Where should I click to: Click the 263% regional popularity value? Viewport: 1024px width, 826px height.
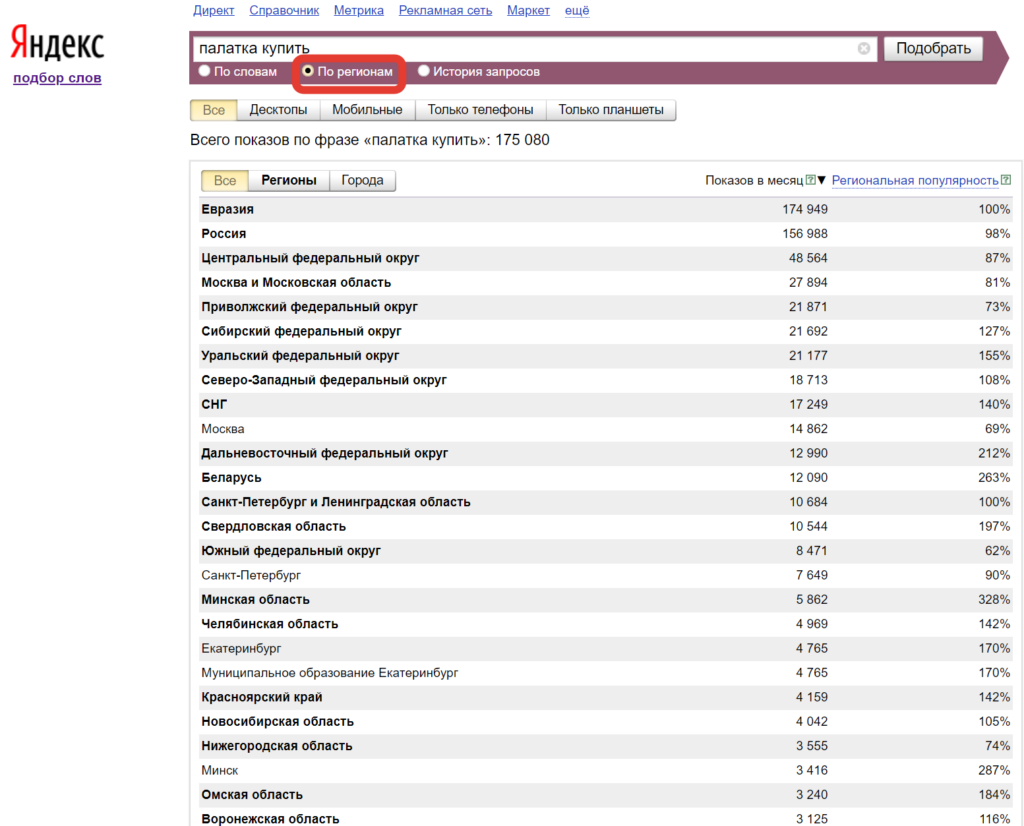point(994,478)
